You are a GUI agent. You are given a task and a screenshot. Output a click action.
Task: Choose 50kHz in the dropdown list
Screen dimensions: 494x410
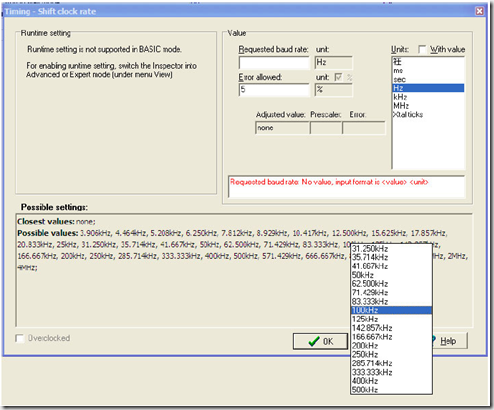point(391,275)
